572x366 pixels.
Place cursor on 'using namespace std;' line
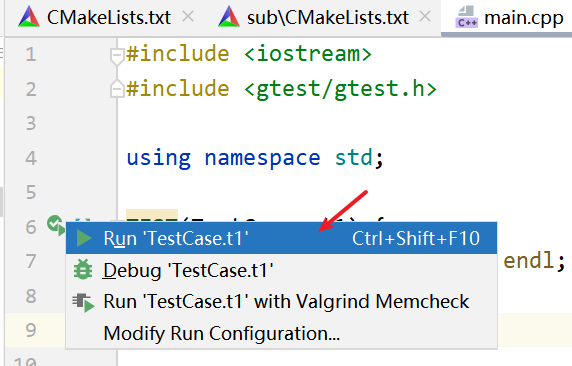pyautogui.click(x=255, y=158)
